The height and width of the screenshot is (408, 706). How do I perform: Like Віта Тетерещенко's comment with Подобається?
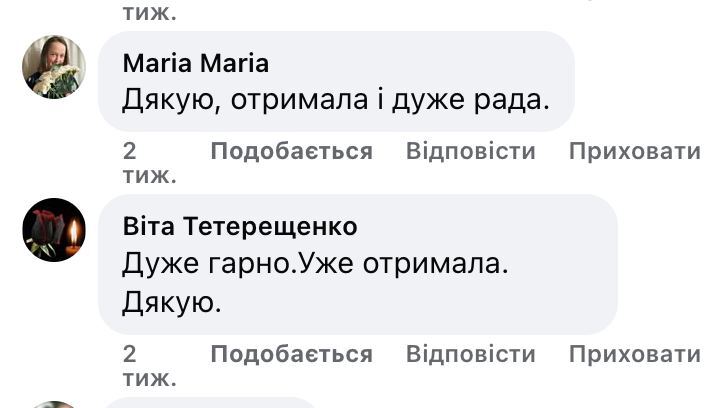tap(291, 355)
